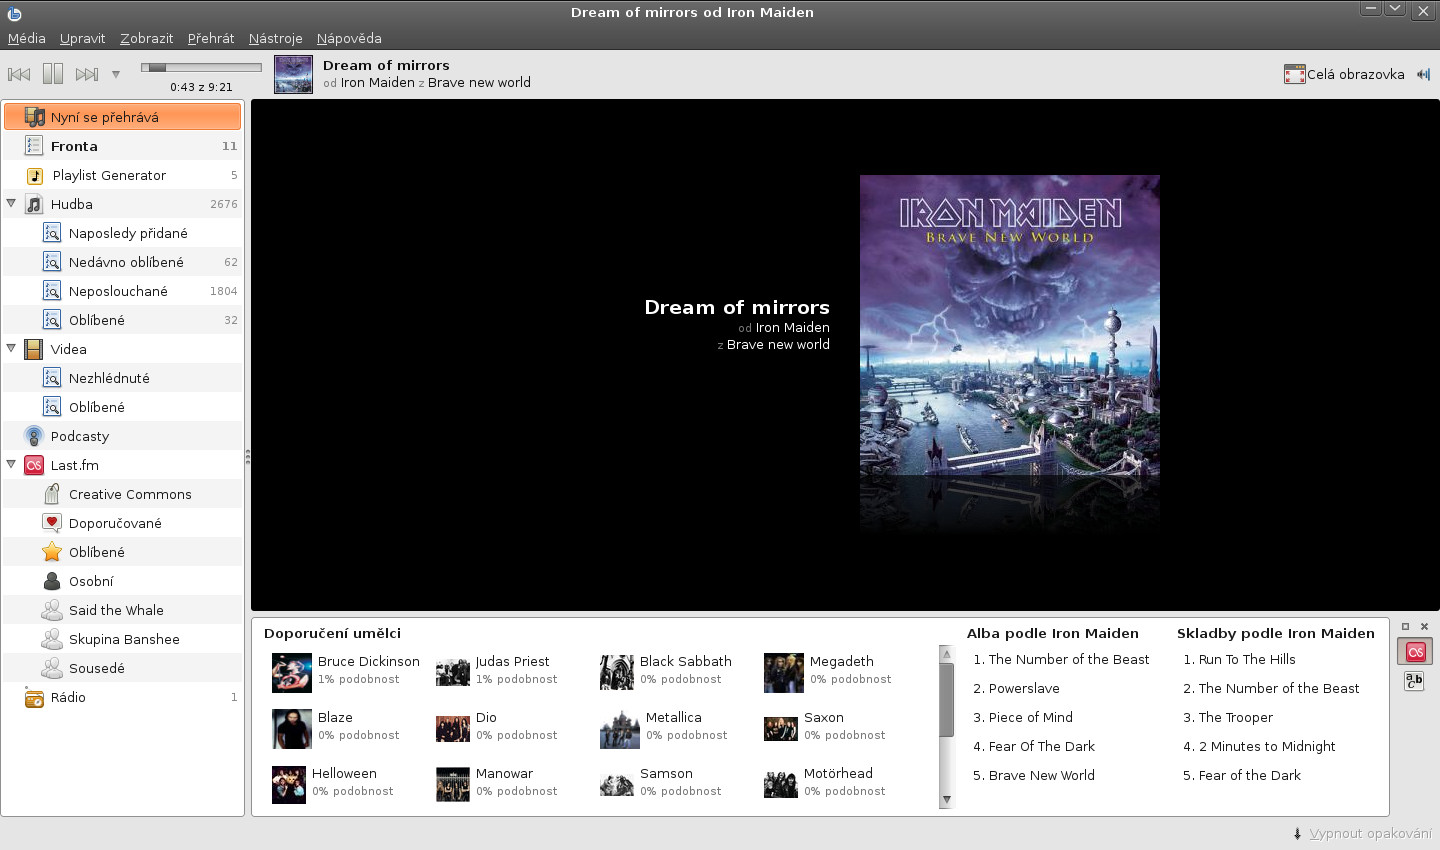The height and width of the screenshot is (850, 1440).
Task: Open Said the Whale station icon
Action: pos(52,610)
